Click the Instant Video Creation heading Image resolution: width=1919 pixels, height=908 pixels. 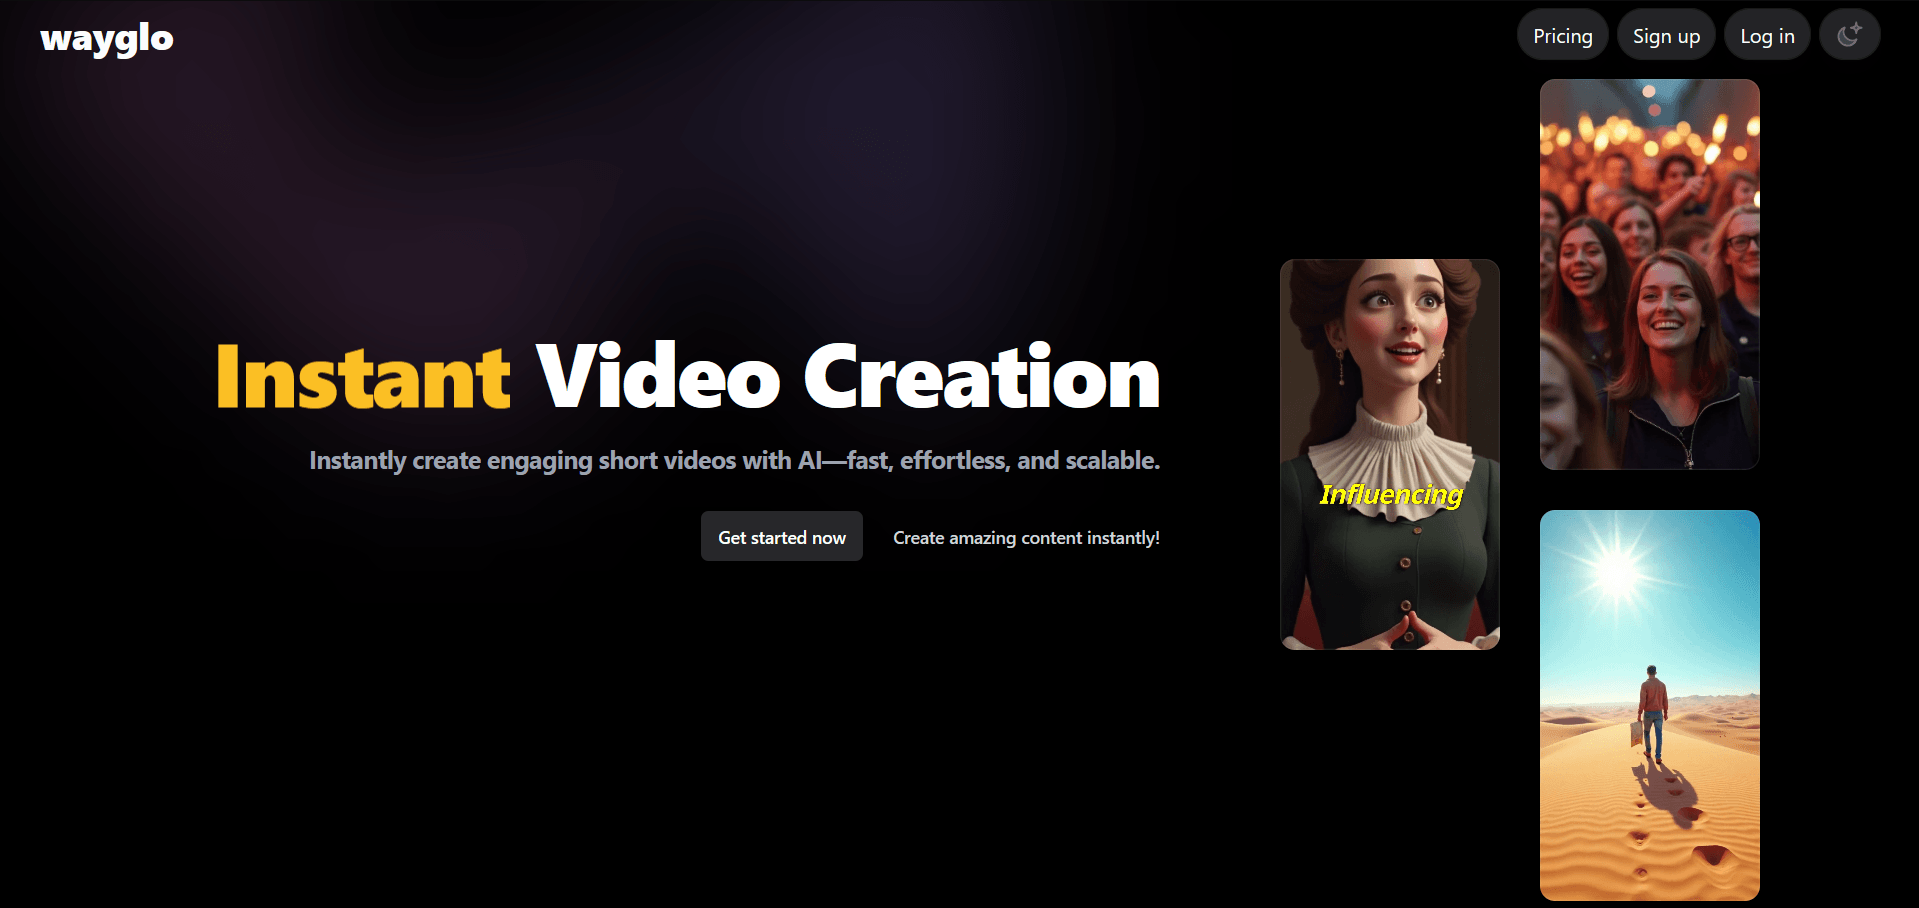click(688, 377)
